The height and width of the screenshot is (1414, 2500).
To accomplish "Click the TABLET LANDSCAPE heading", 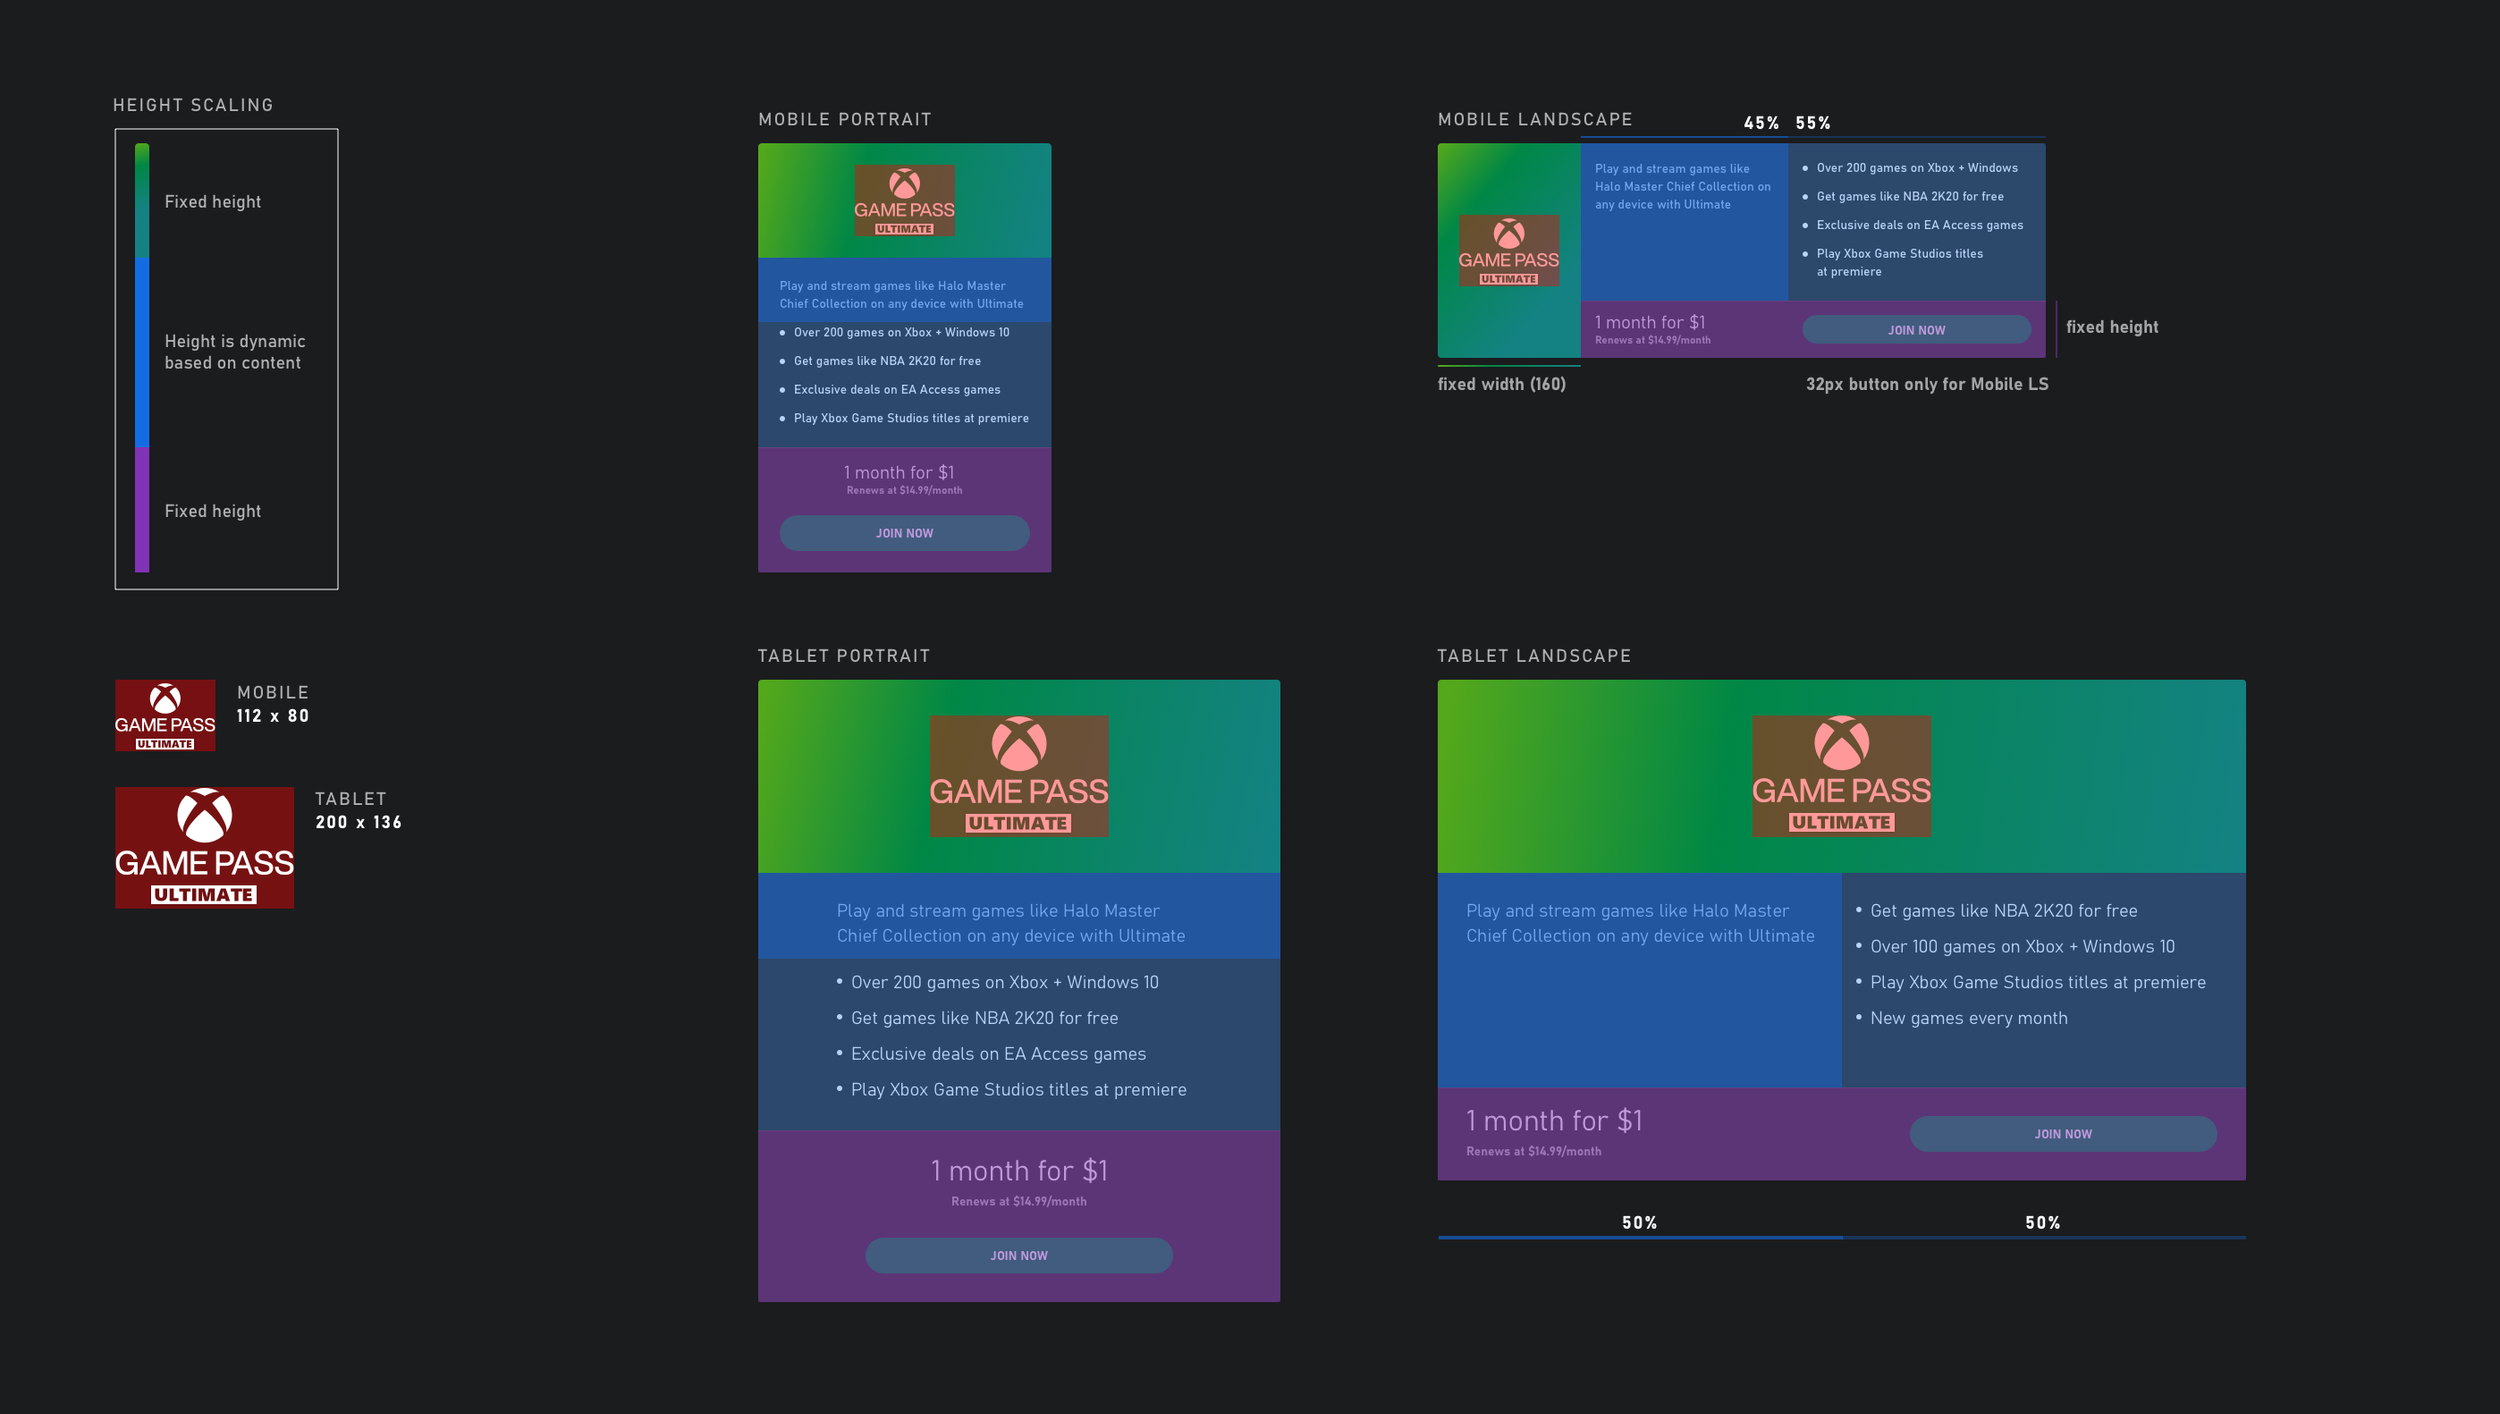I will click(1534, 656).
